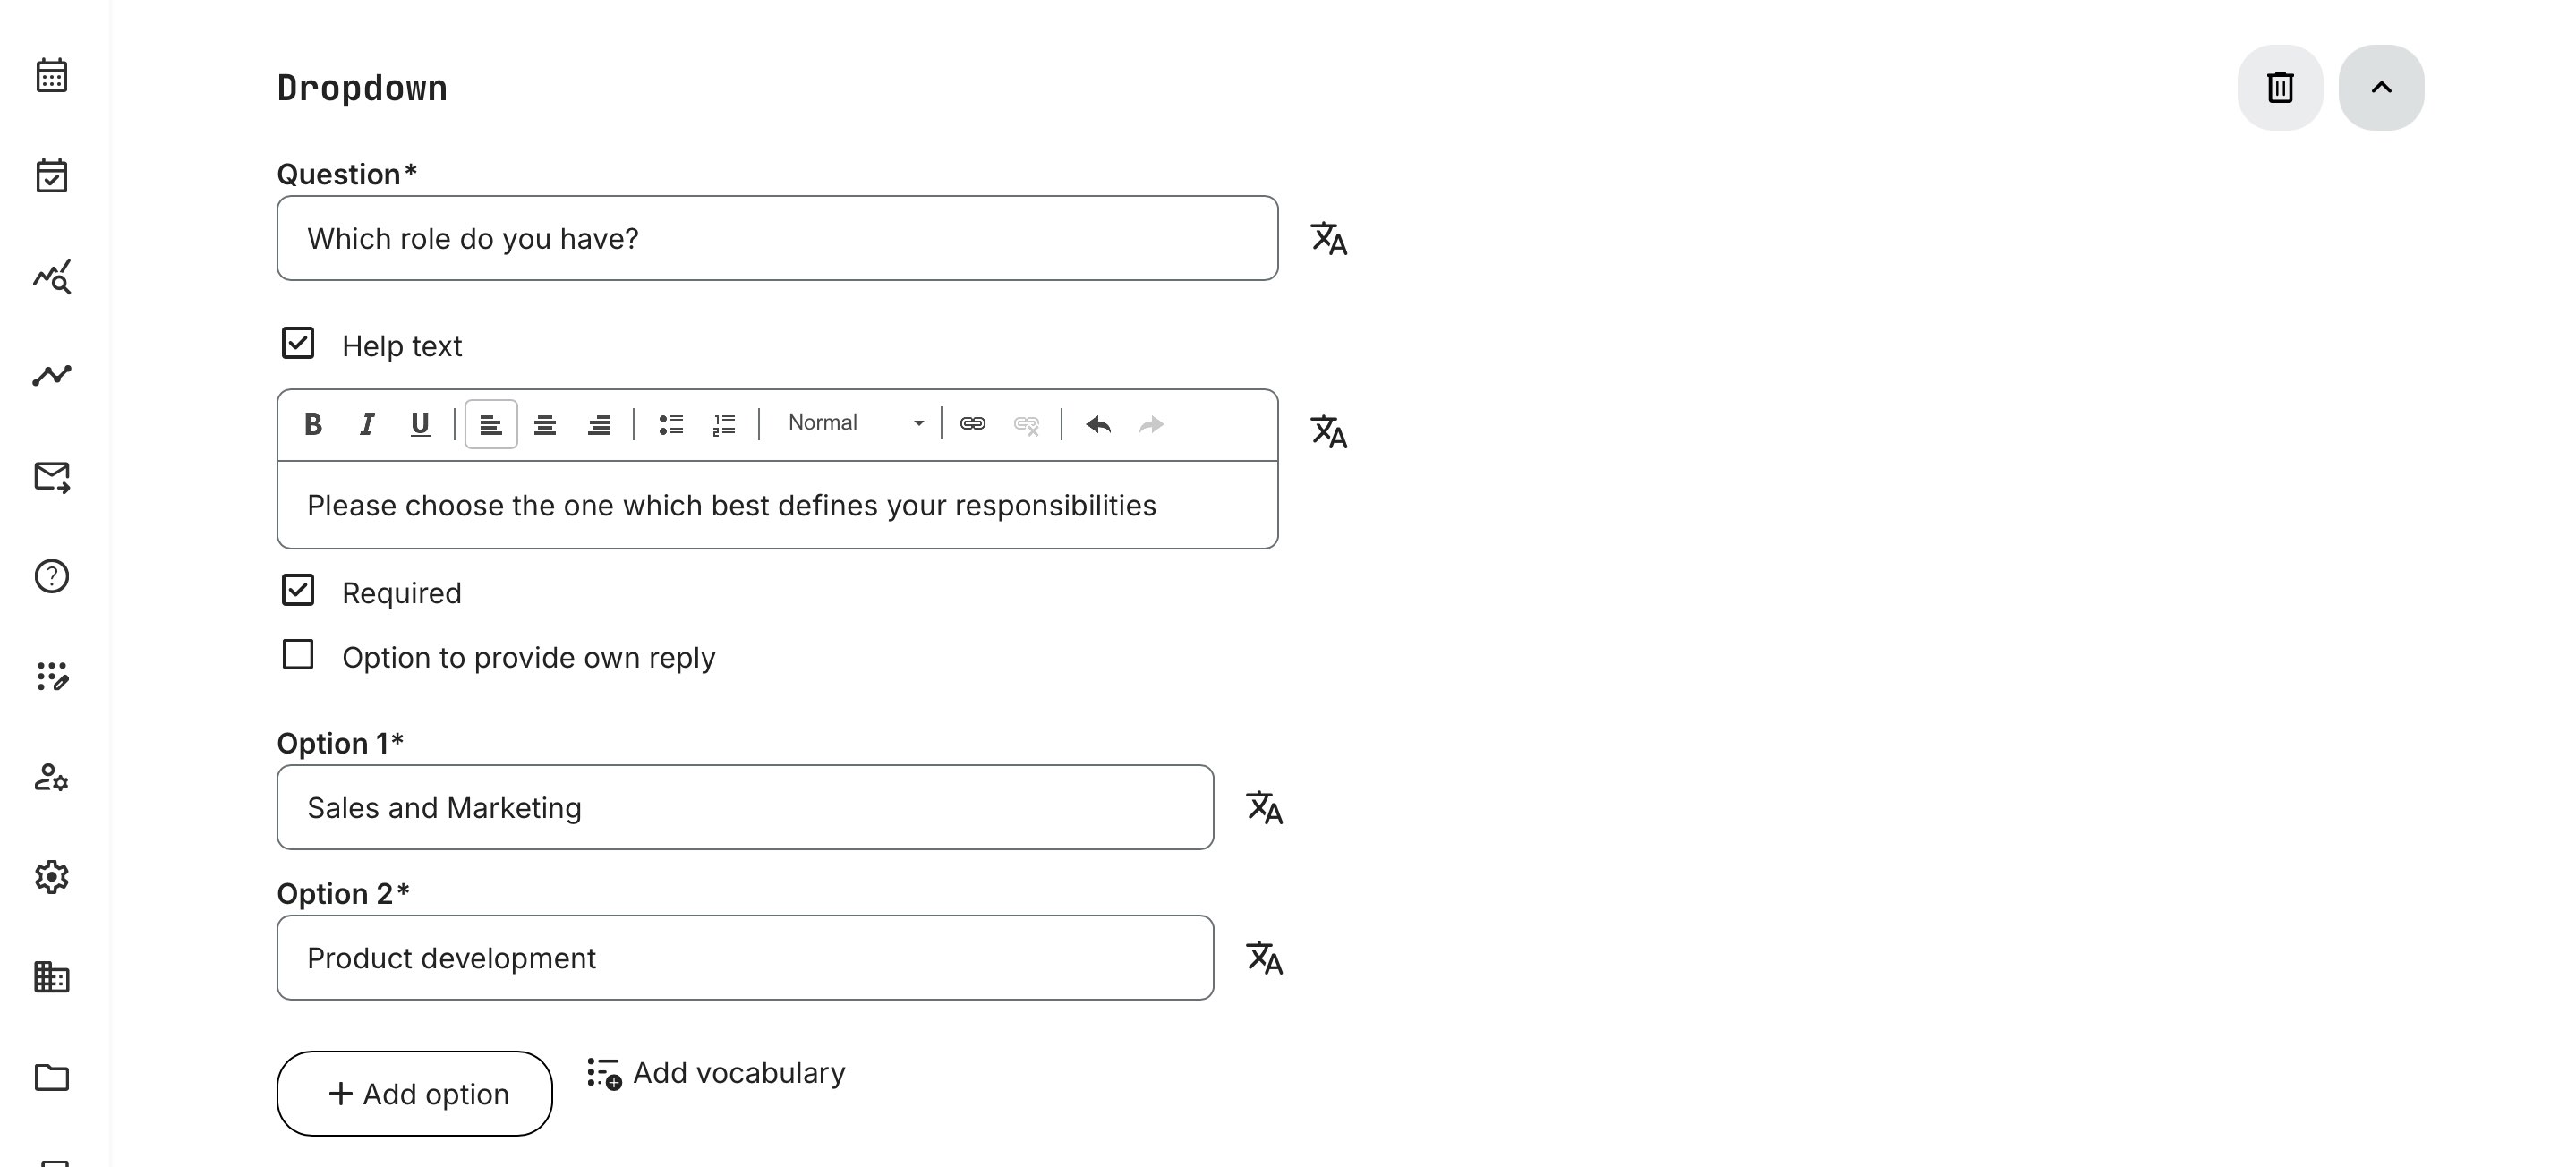Insert a link in help text

point(972,424)
